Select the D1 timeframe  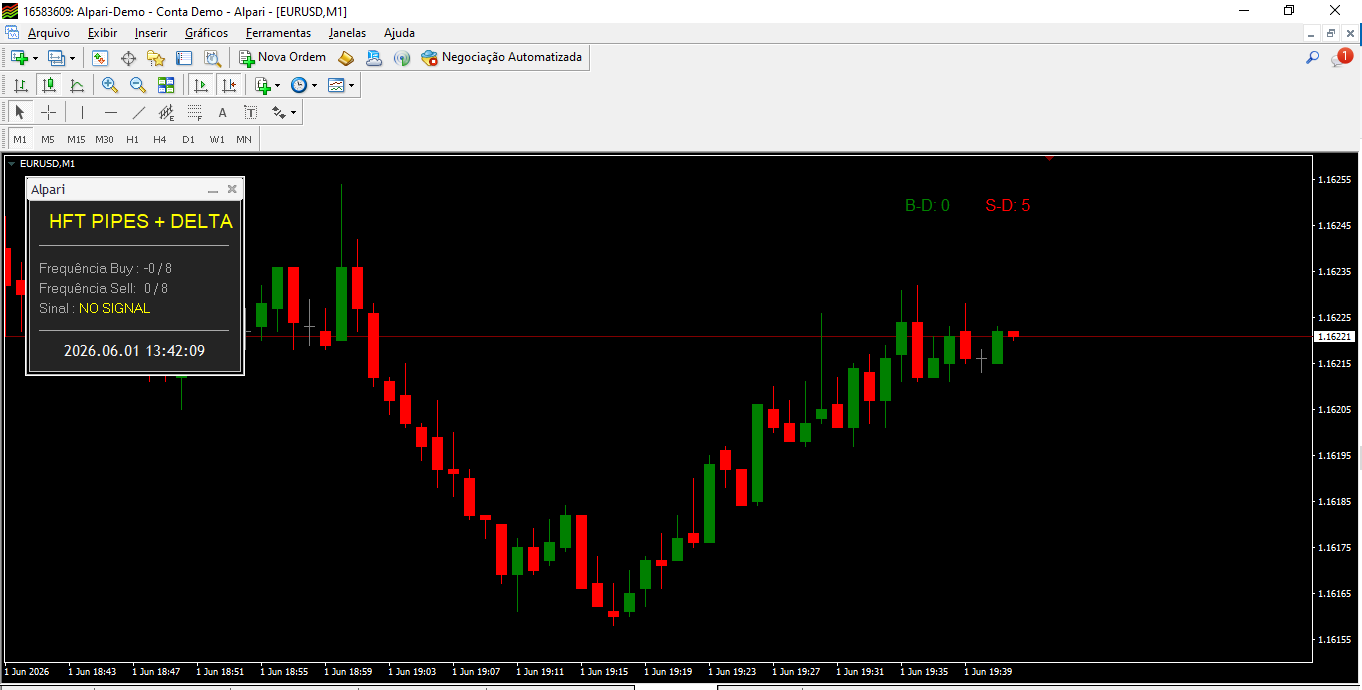188,139
